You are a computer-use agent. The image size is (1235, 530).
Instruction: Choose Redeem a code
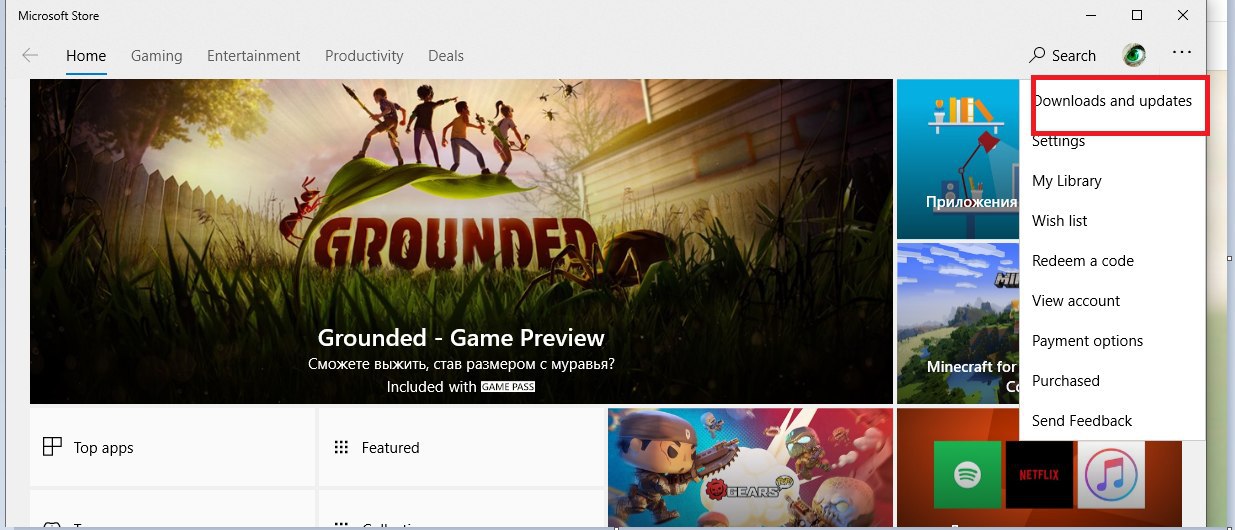(x=1112, y=261)
